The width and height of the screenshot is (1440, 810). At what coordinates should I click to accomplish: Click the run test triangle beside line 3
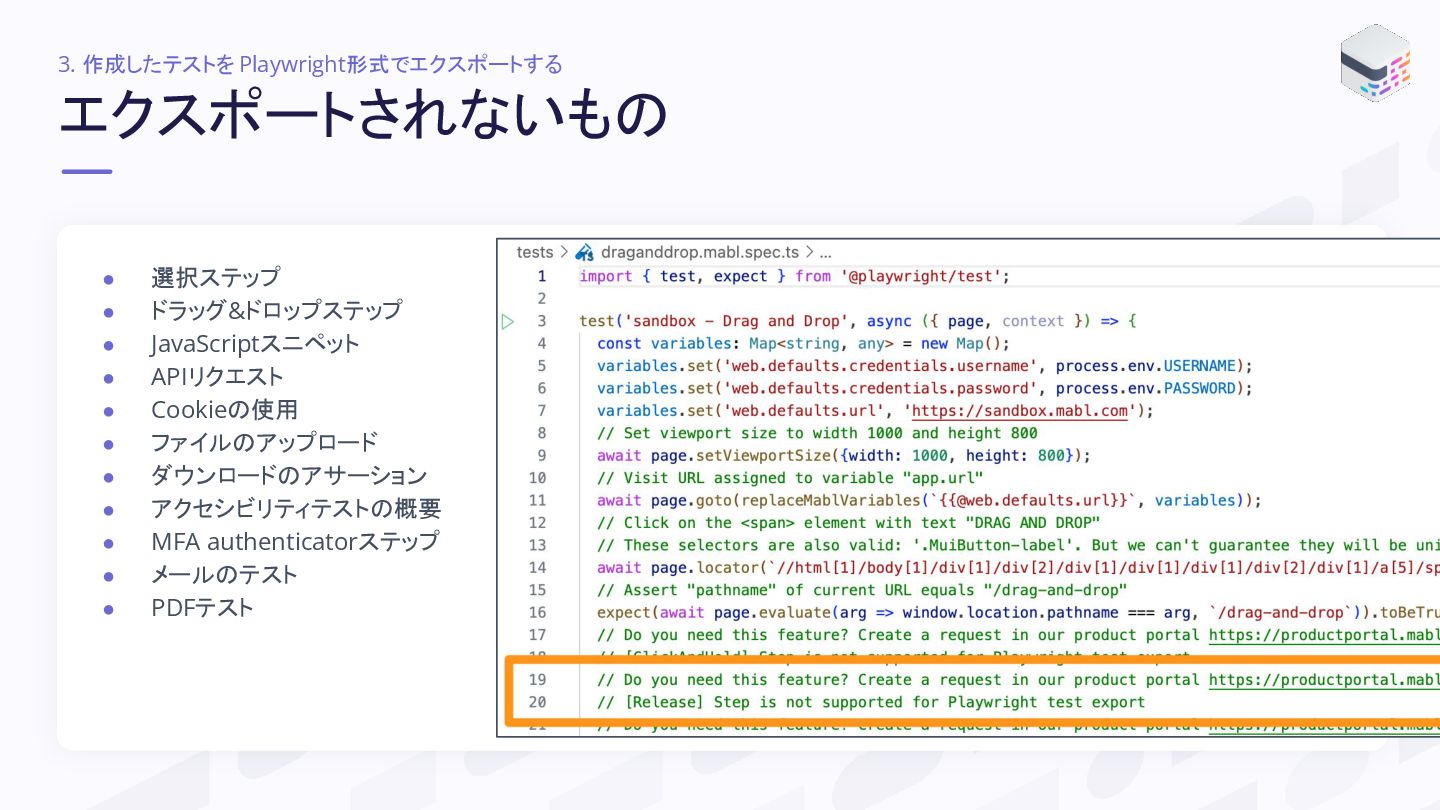508,321
